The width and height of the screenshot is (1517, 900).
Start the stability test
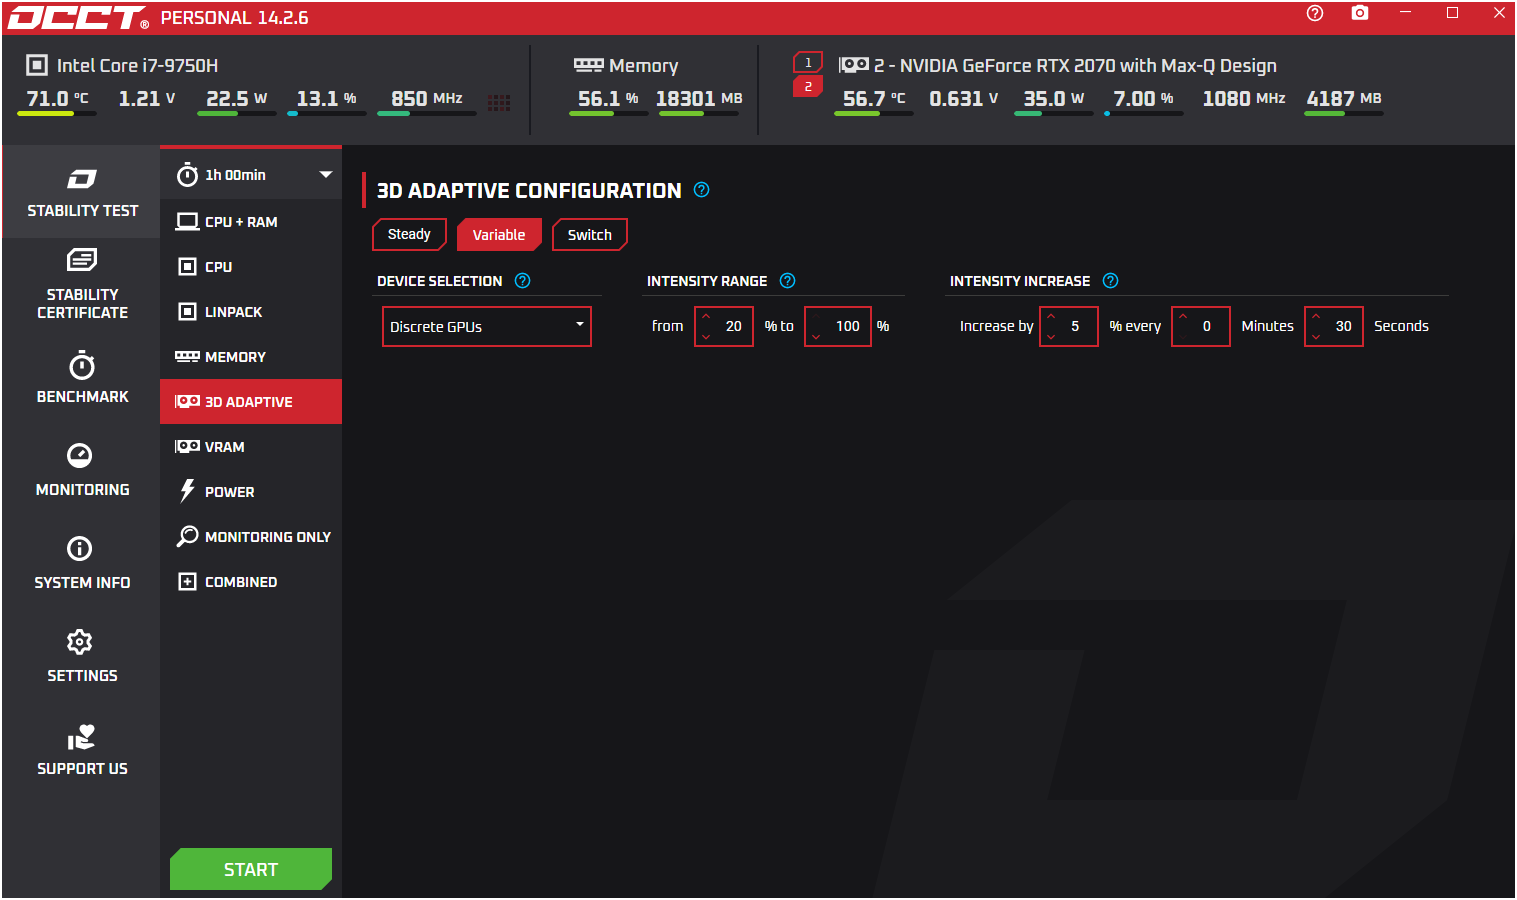(251, 869)
